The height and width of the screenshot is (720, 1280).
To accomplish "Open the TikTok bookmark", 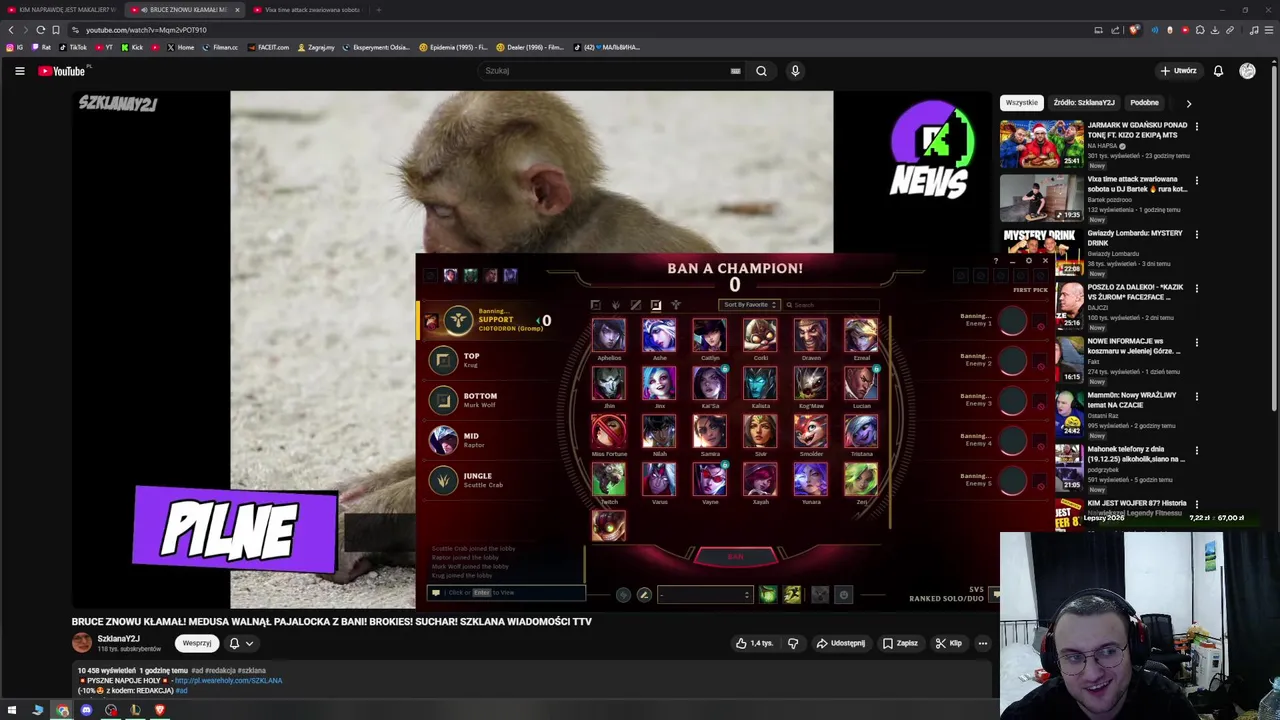I will pos(73,47).
